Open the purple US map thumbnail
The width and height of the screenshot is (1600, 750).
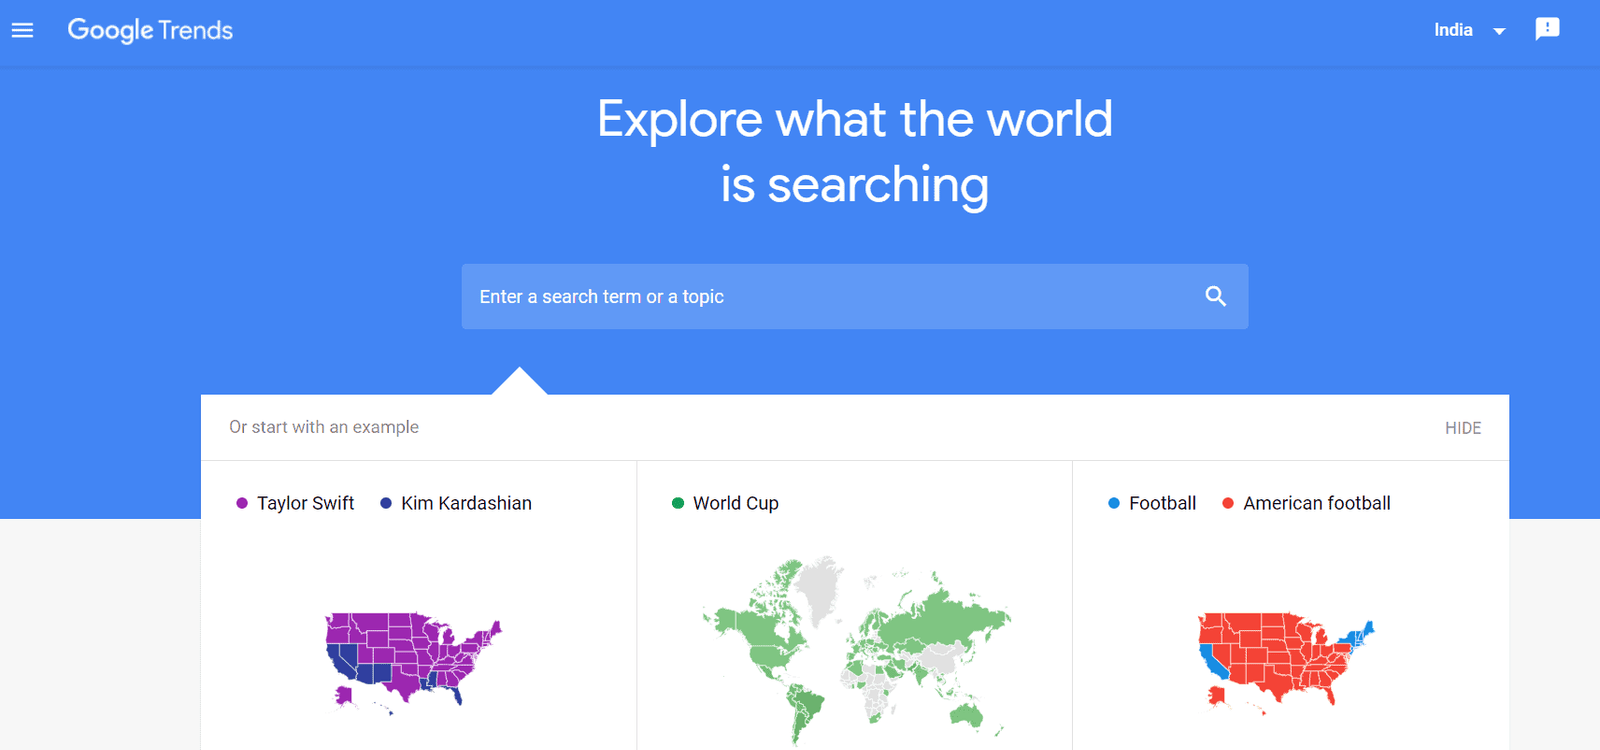(x=413, y=662)
